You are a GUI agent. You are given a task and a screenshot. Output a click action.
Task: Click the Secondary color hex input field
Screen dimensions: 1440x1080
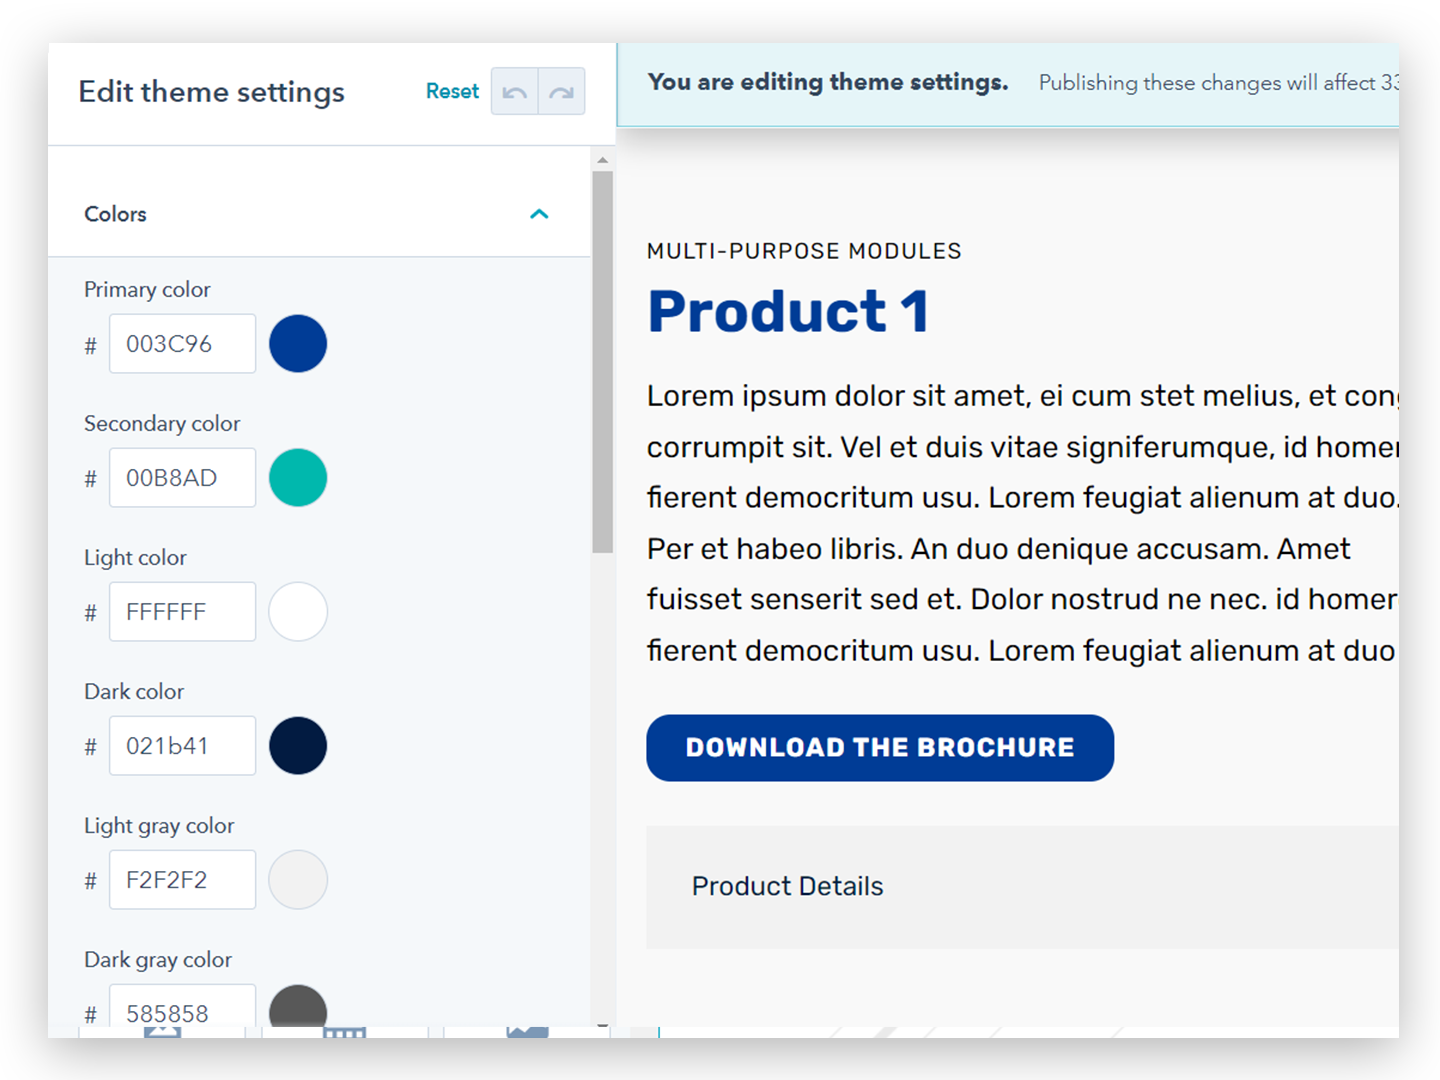click(182, 478)
